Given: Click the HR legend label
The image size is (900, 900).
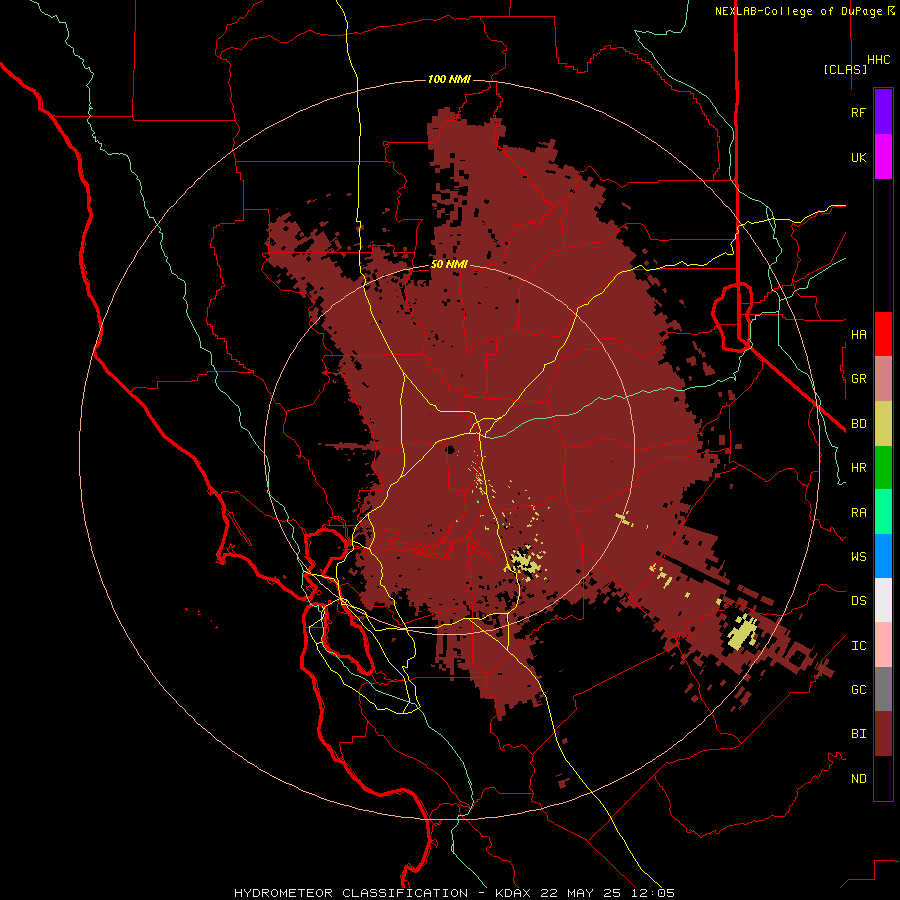Looking at the screenshot, I should coord(858,468).
